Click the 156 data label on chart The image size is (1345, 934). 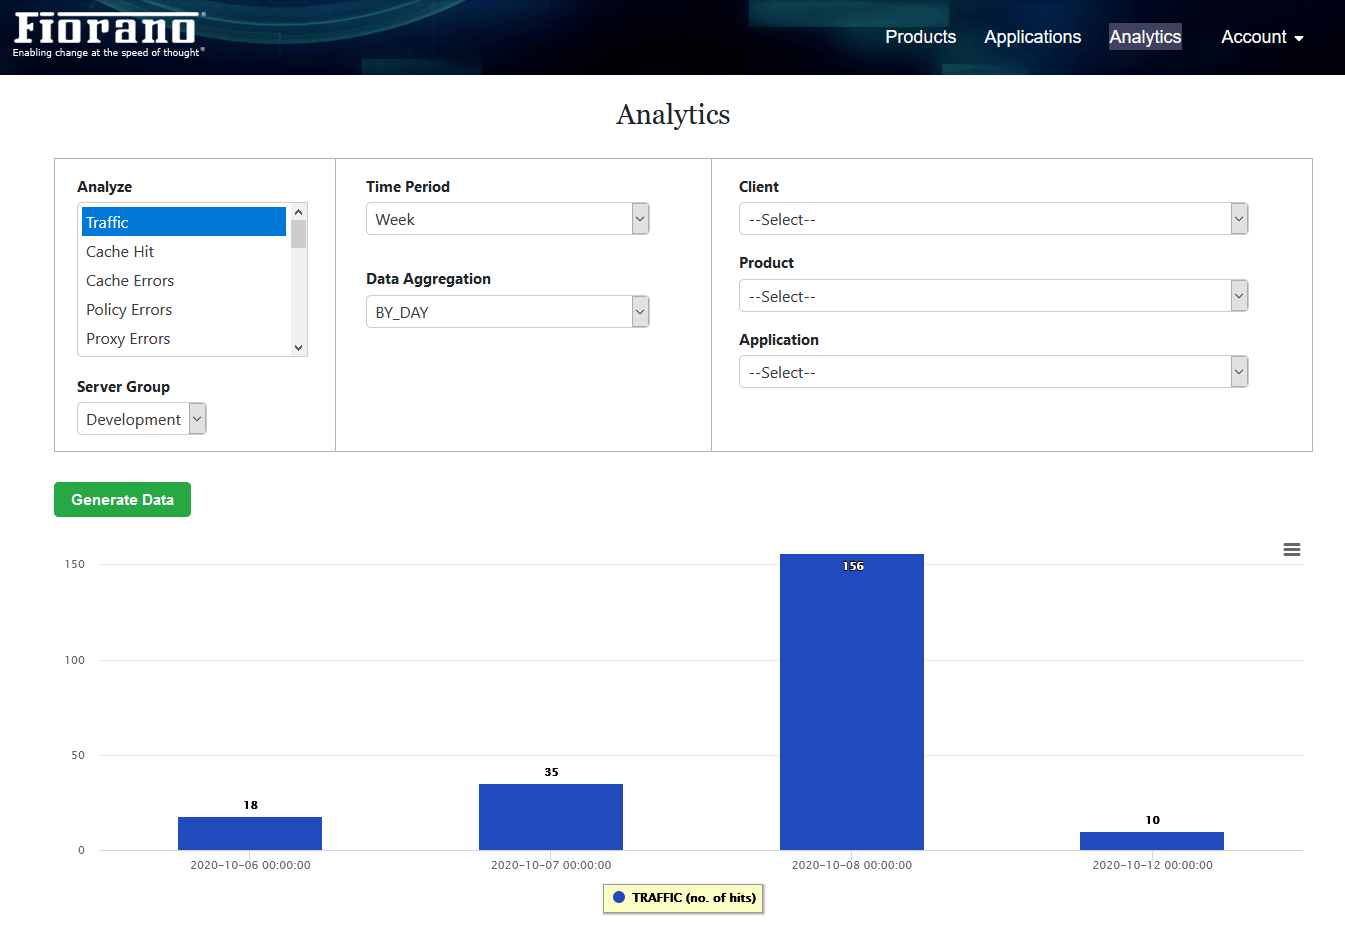853,566
